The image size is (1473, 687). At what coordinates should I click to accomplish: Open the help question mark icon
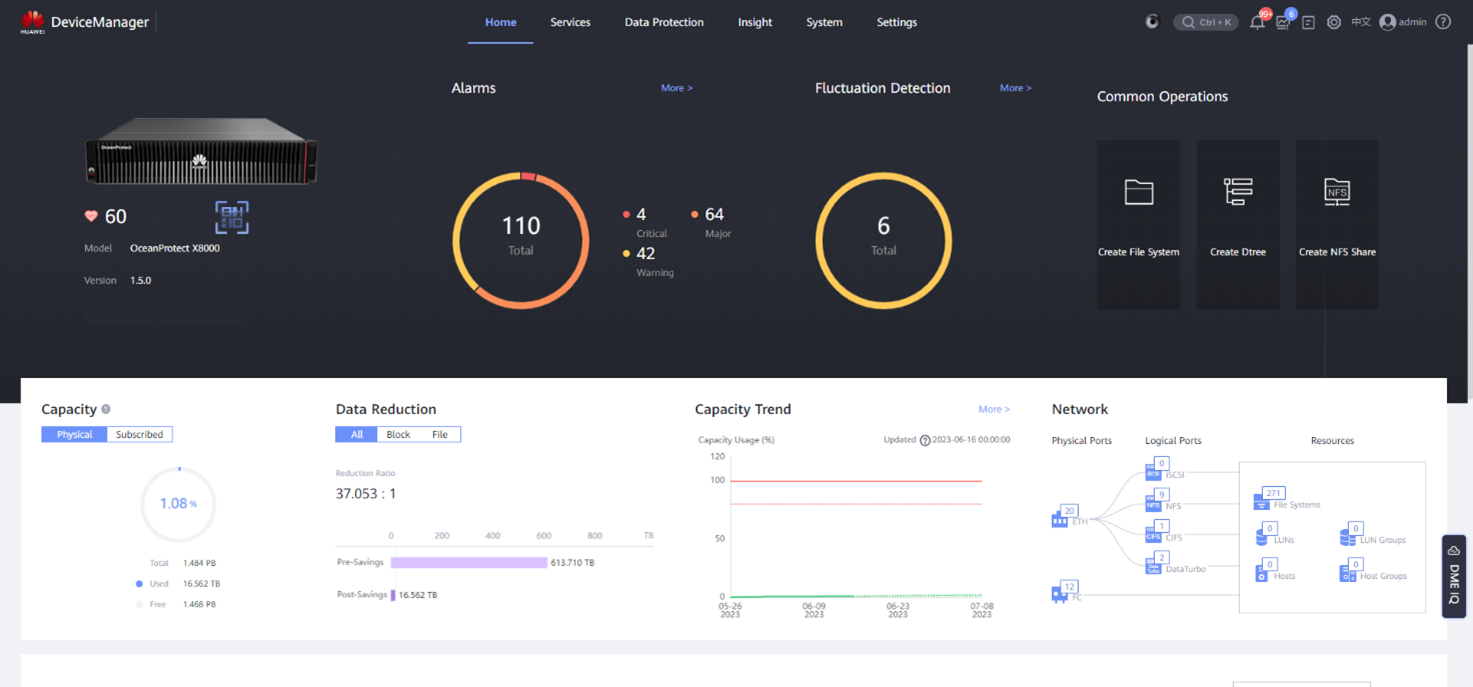[1443, 22]
